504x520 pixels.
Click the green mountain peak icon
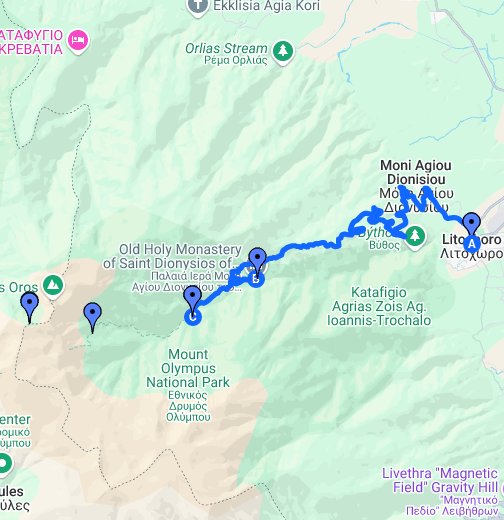(x=53, y=286)
